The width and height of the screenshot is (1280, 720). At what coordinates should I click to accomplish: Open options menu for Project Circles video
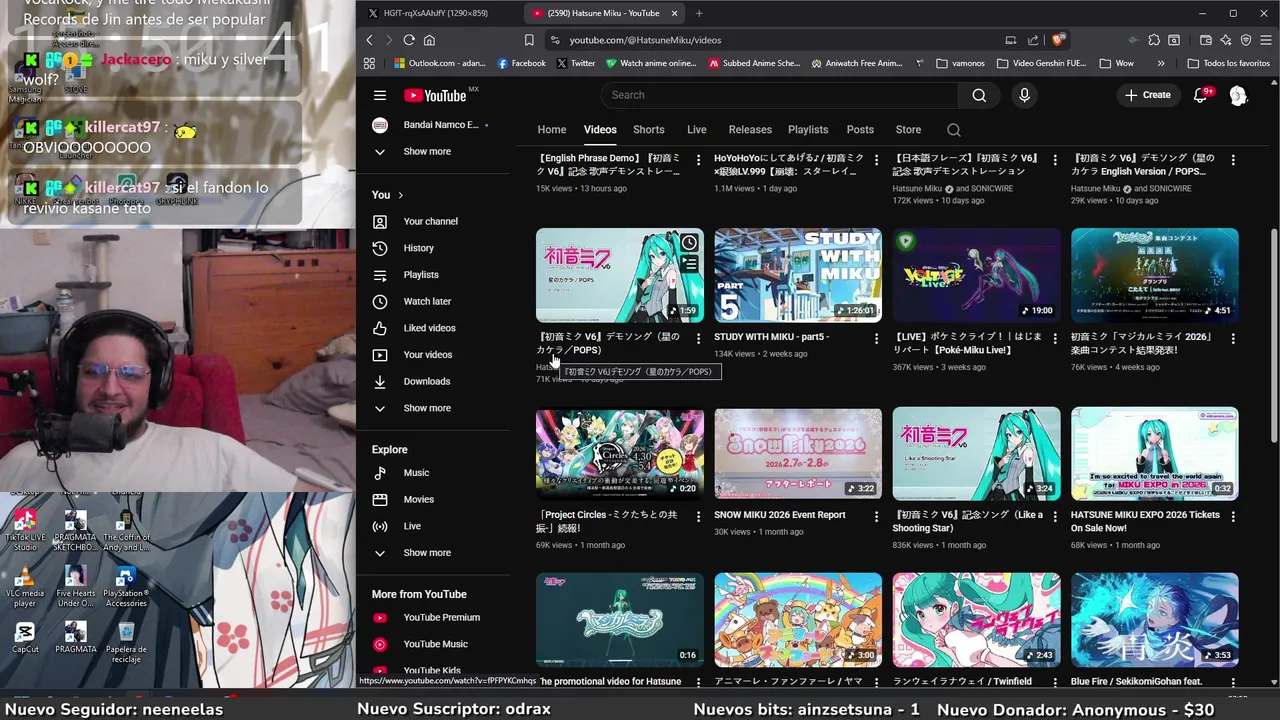[698, 516]
